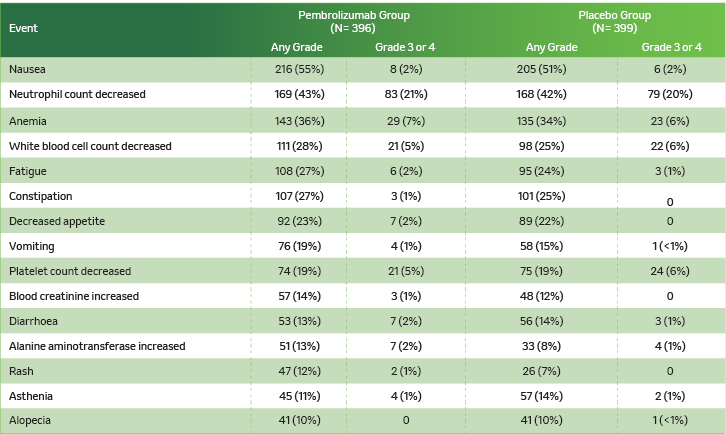Click the 216 (55%) nausea value cell
Screen dimensions: 726x434
pos(297,69)
